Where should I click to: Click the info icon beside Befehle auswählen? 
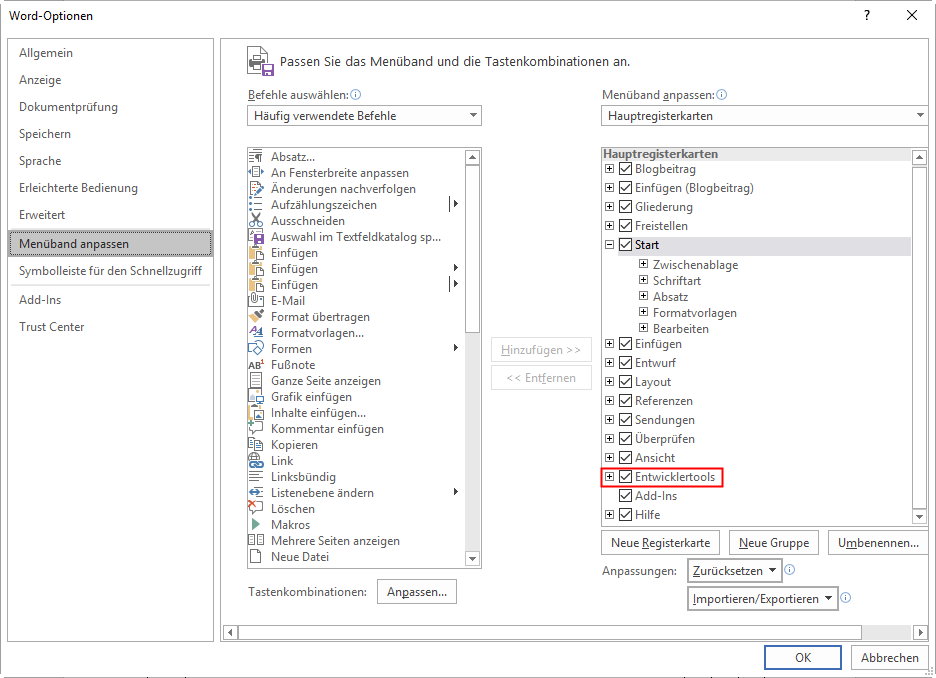point(356,94)
